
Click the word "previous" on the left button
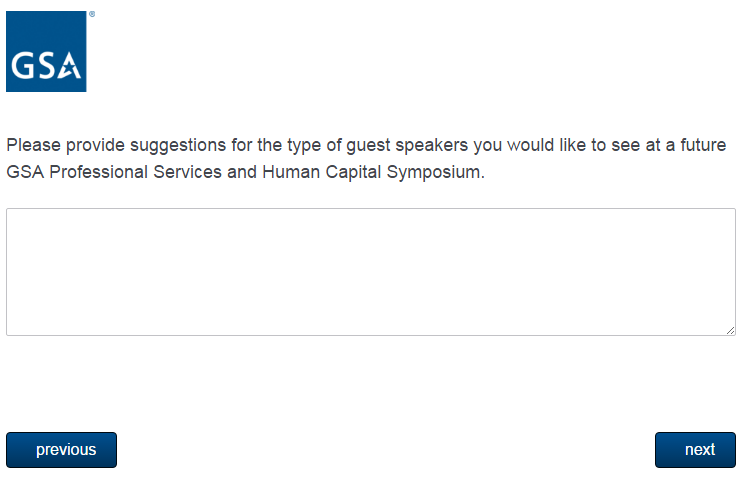[66, 450]
